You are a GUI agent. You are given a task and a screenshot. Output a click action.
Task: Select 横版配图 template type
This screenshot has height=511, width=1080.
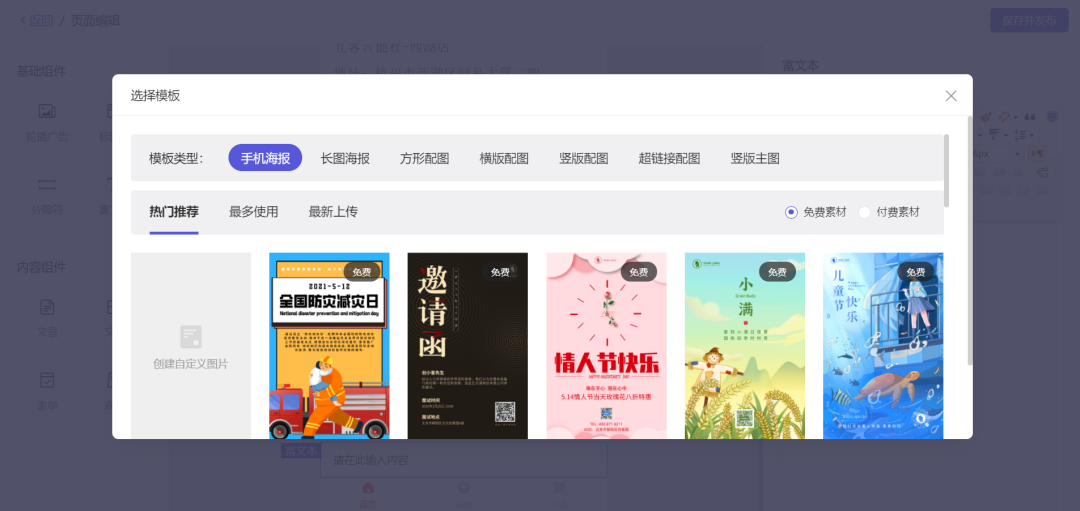click(x=504, y=158)
